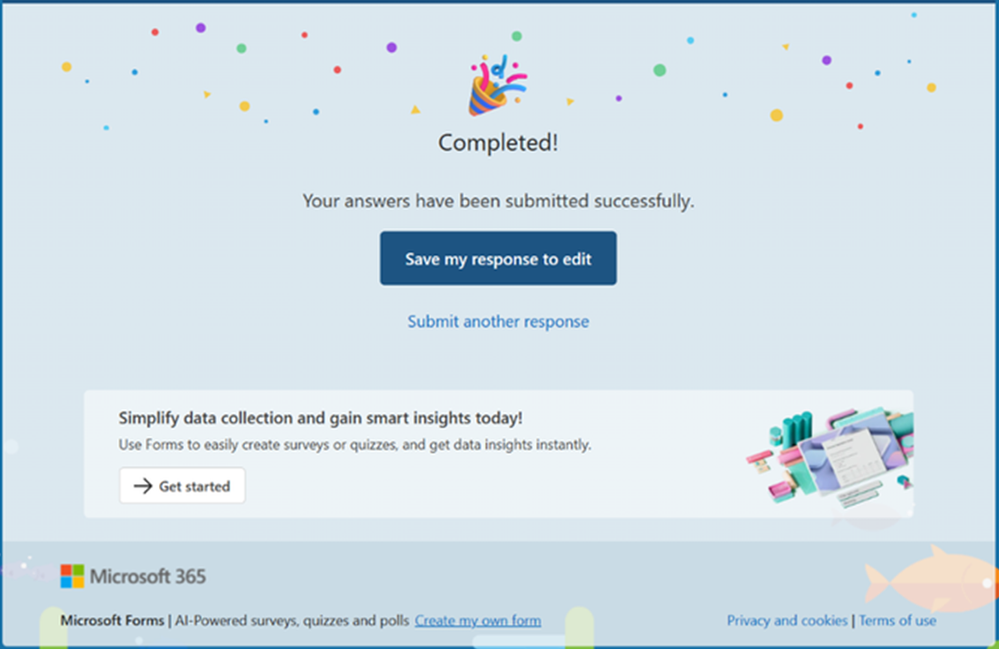Click the Get started button
This screenshot has width=999, height=649.
pos(182,486)
